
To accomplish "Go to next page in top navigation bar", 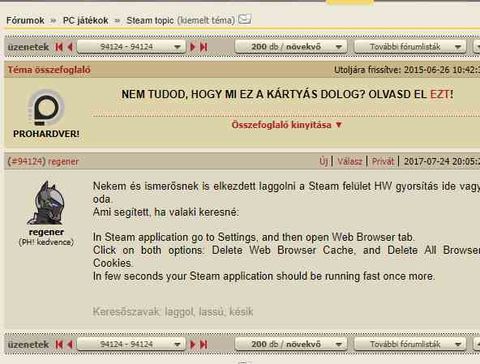I will click(x=192, y=47).
